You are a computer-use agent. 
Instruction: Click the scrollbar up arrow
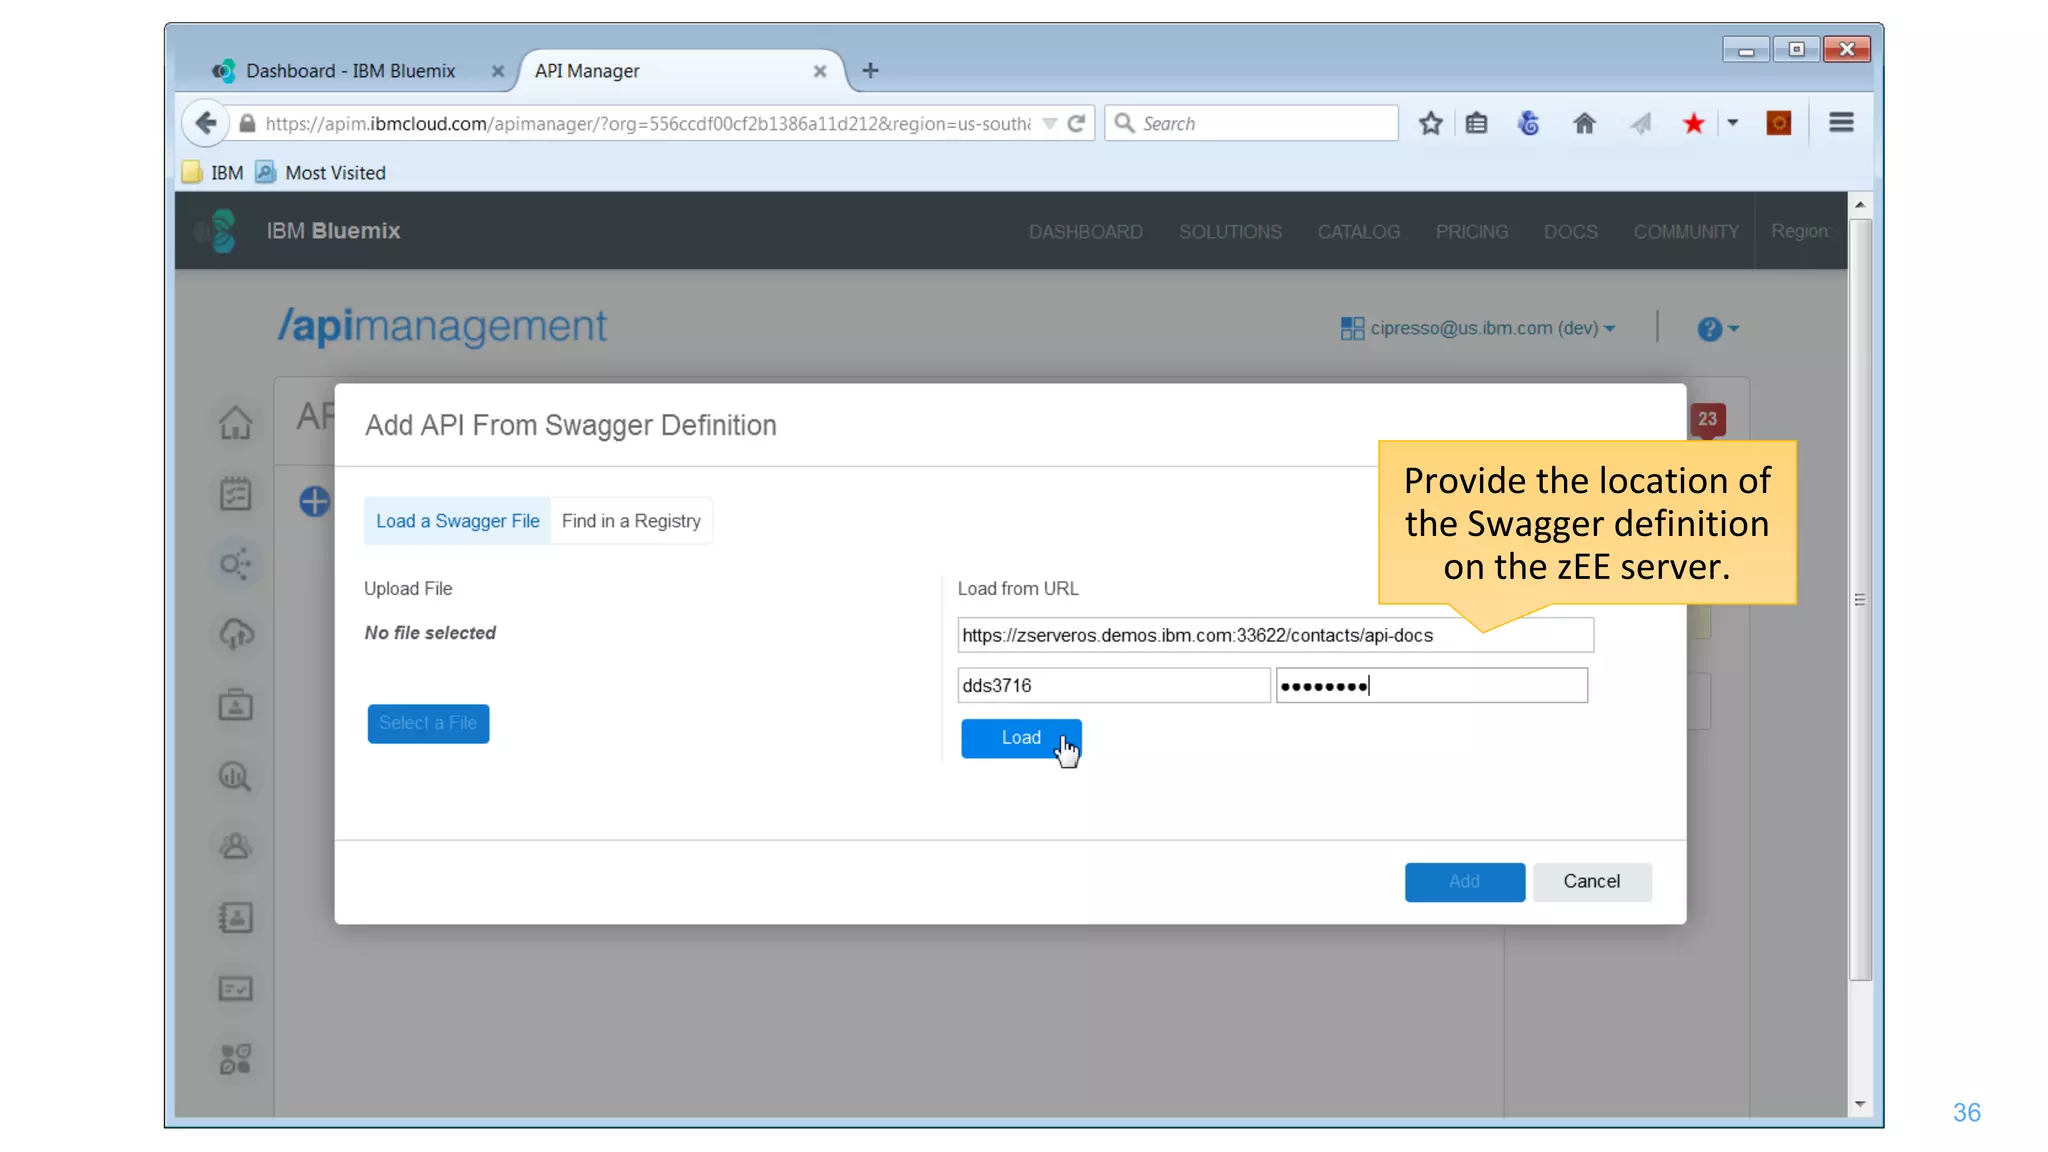coord(1860,205)
